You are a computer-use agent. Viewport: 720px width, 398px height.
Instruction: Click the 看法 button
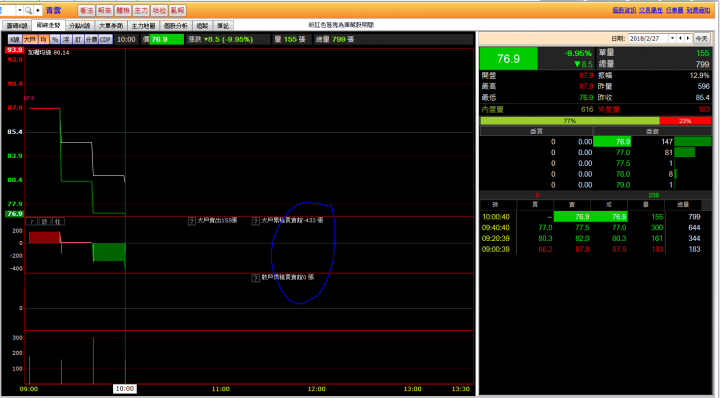(x=86, y=10)
